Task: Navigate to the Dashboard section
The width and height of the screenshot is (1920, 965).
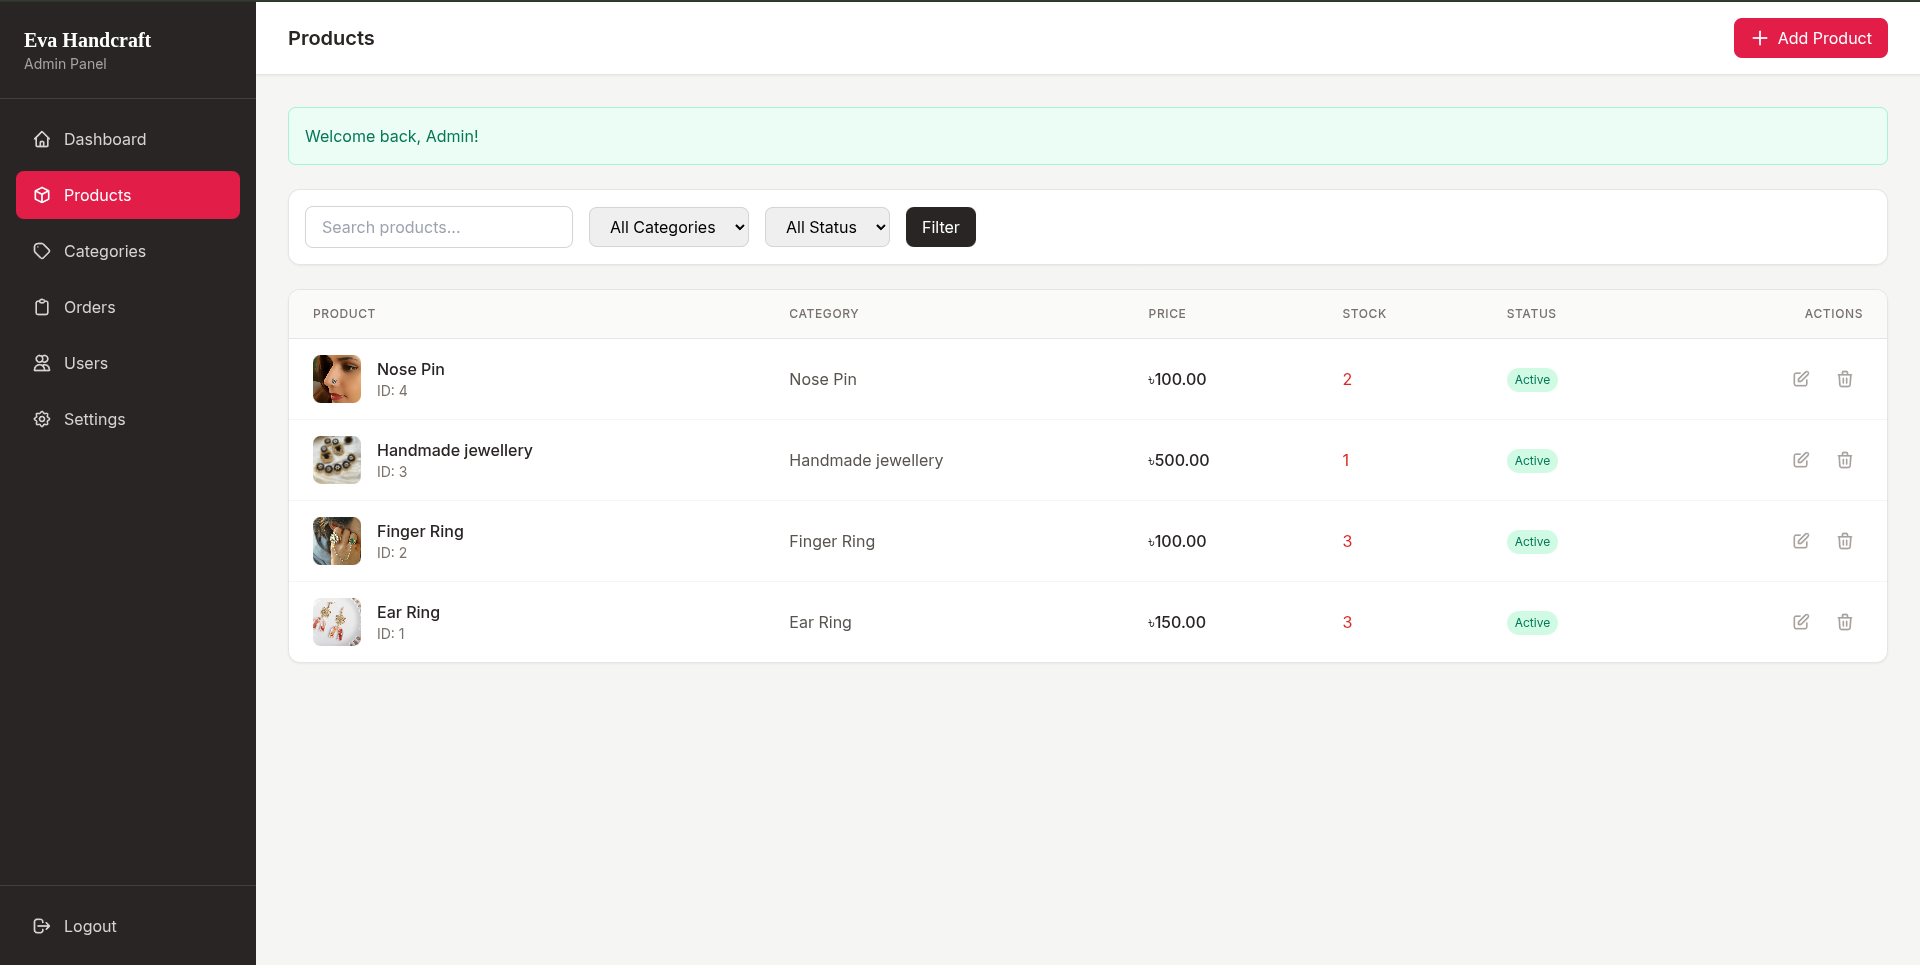Action: pyautogui.click(x=105, y=139)
